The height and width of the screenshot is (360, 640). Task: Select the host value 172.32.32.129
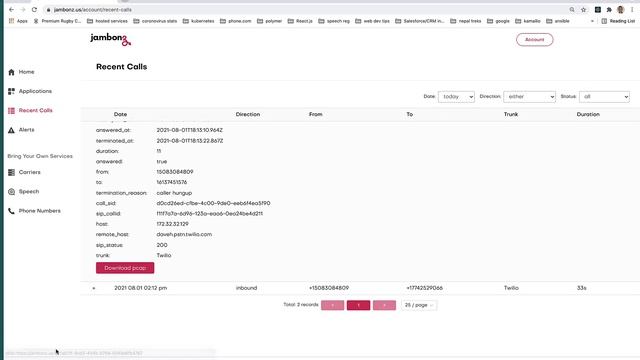[172, 224]
